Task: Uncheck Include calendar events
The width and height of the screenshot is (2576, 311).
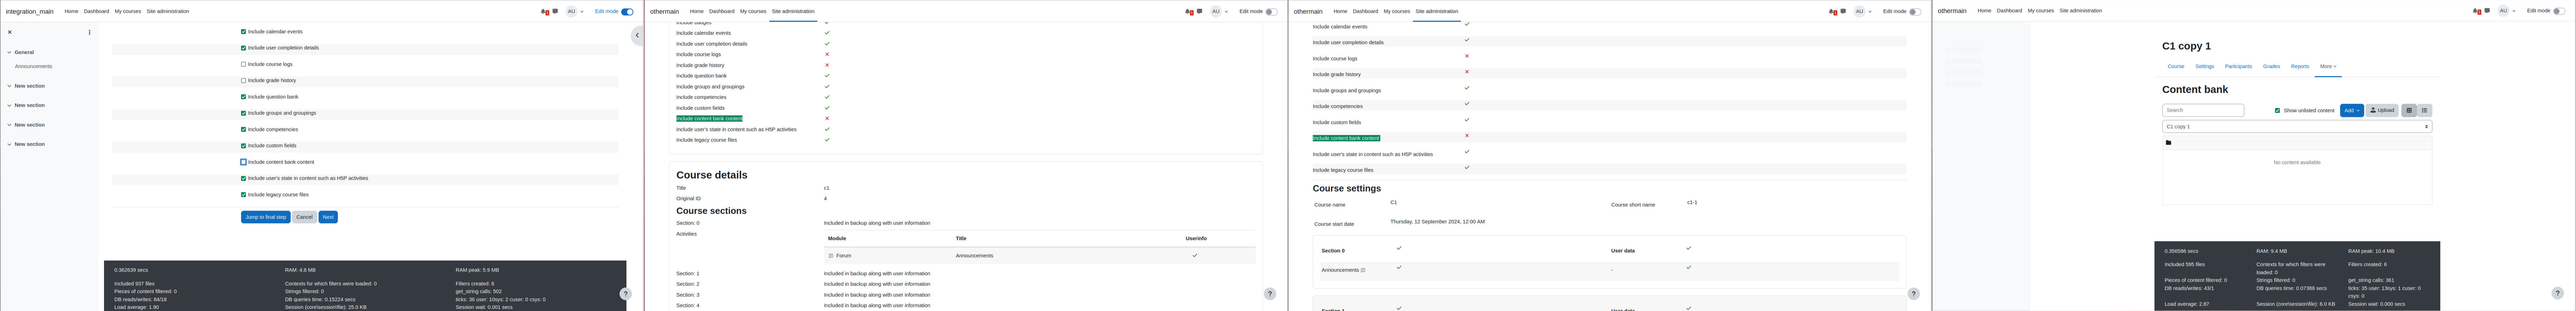Action: pyautogui.click(x=243, y=32)
